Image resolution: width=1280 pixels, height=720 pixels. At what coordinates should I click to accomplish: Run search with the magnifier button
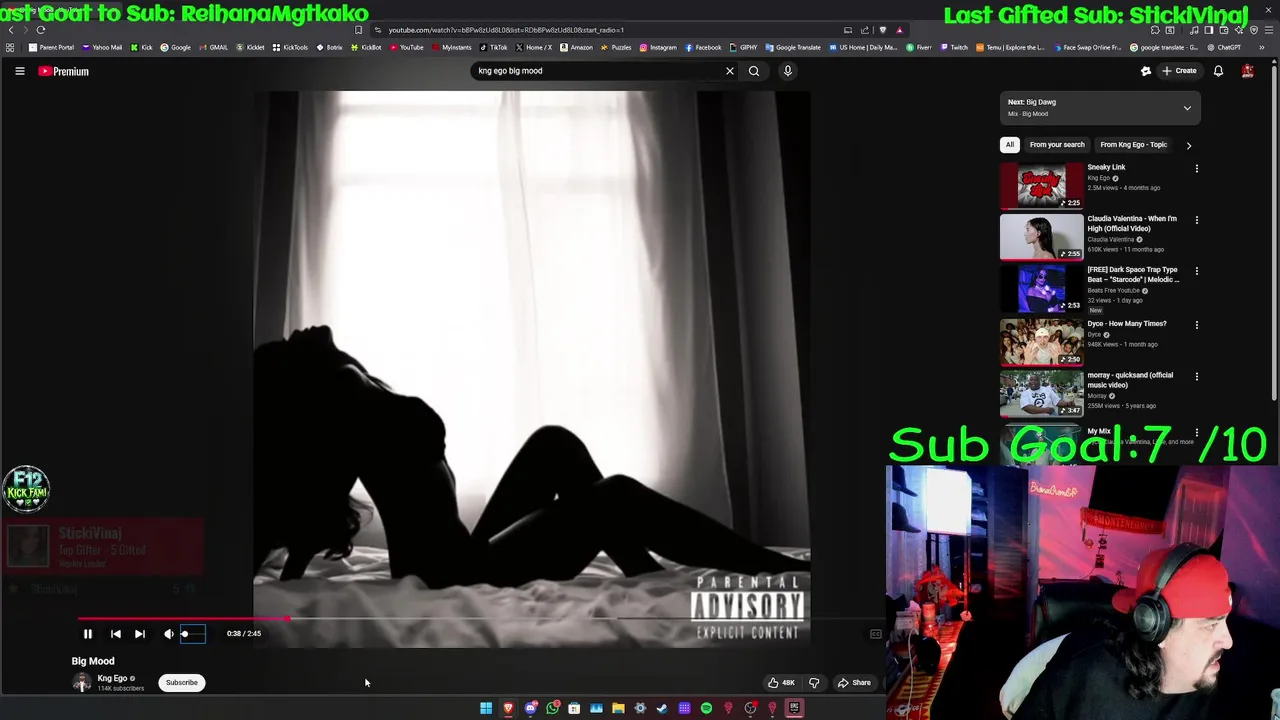tap(754, 71)
